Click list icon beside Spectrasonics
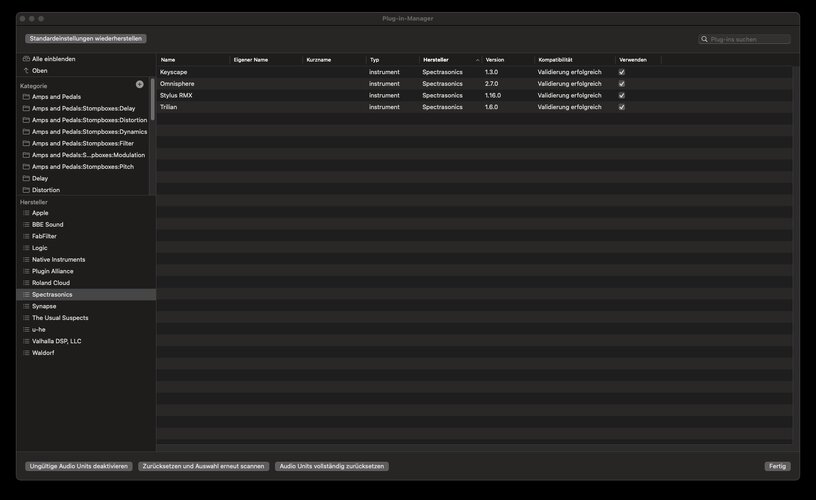The image size is (816, 500). tap(26, 294)
